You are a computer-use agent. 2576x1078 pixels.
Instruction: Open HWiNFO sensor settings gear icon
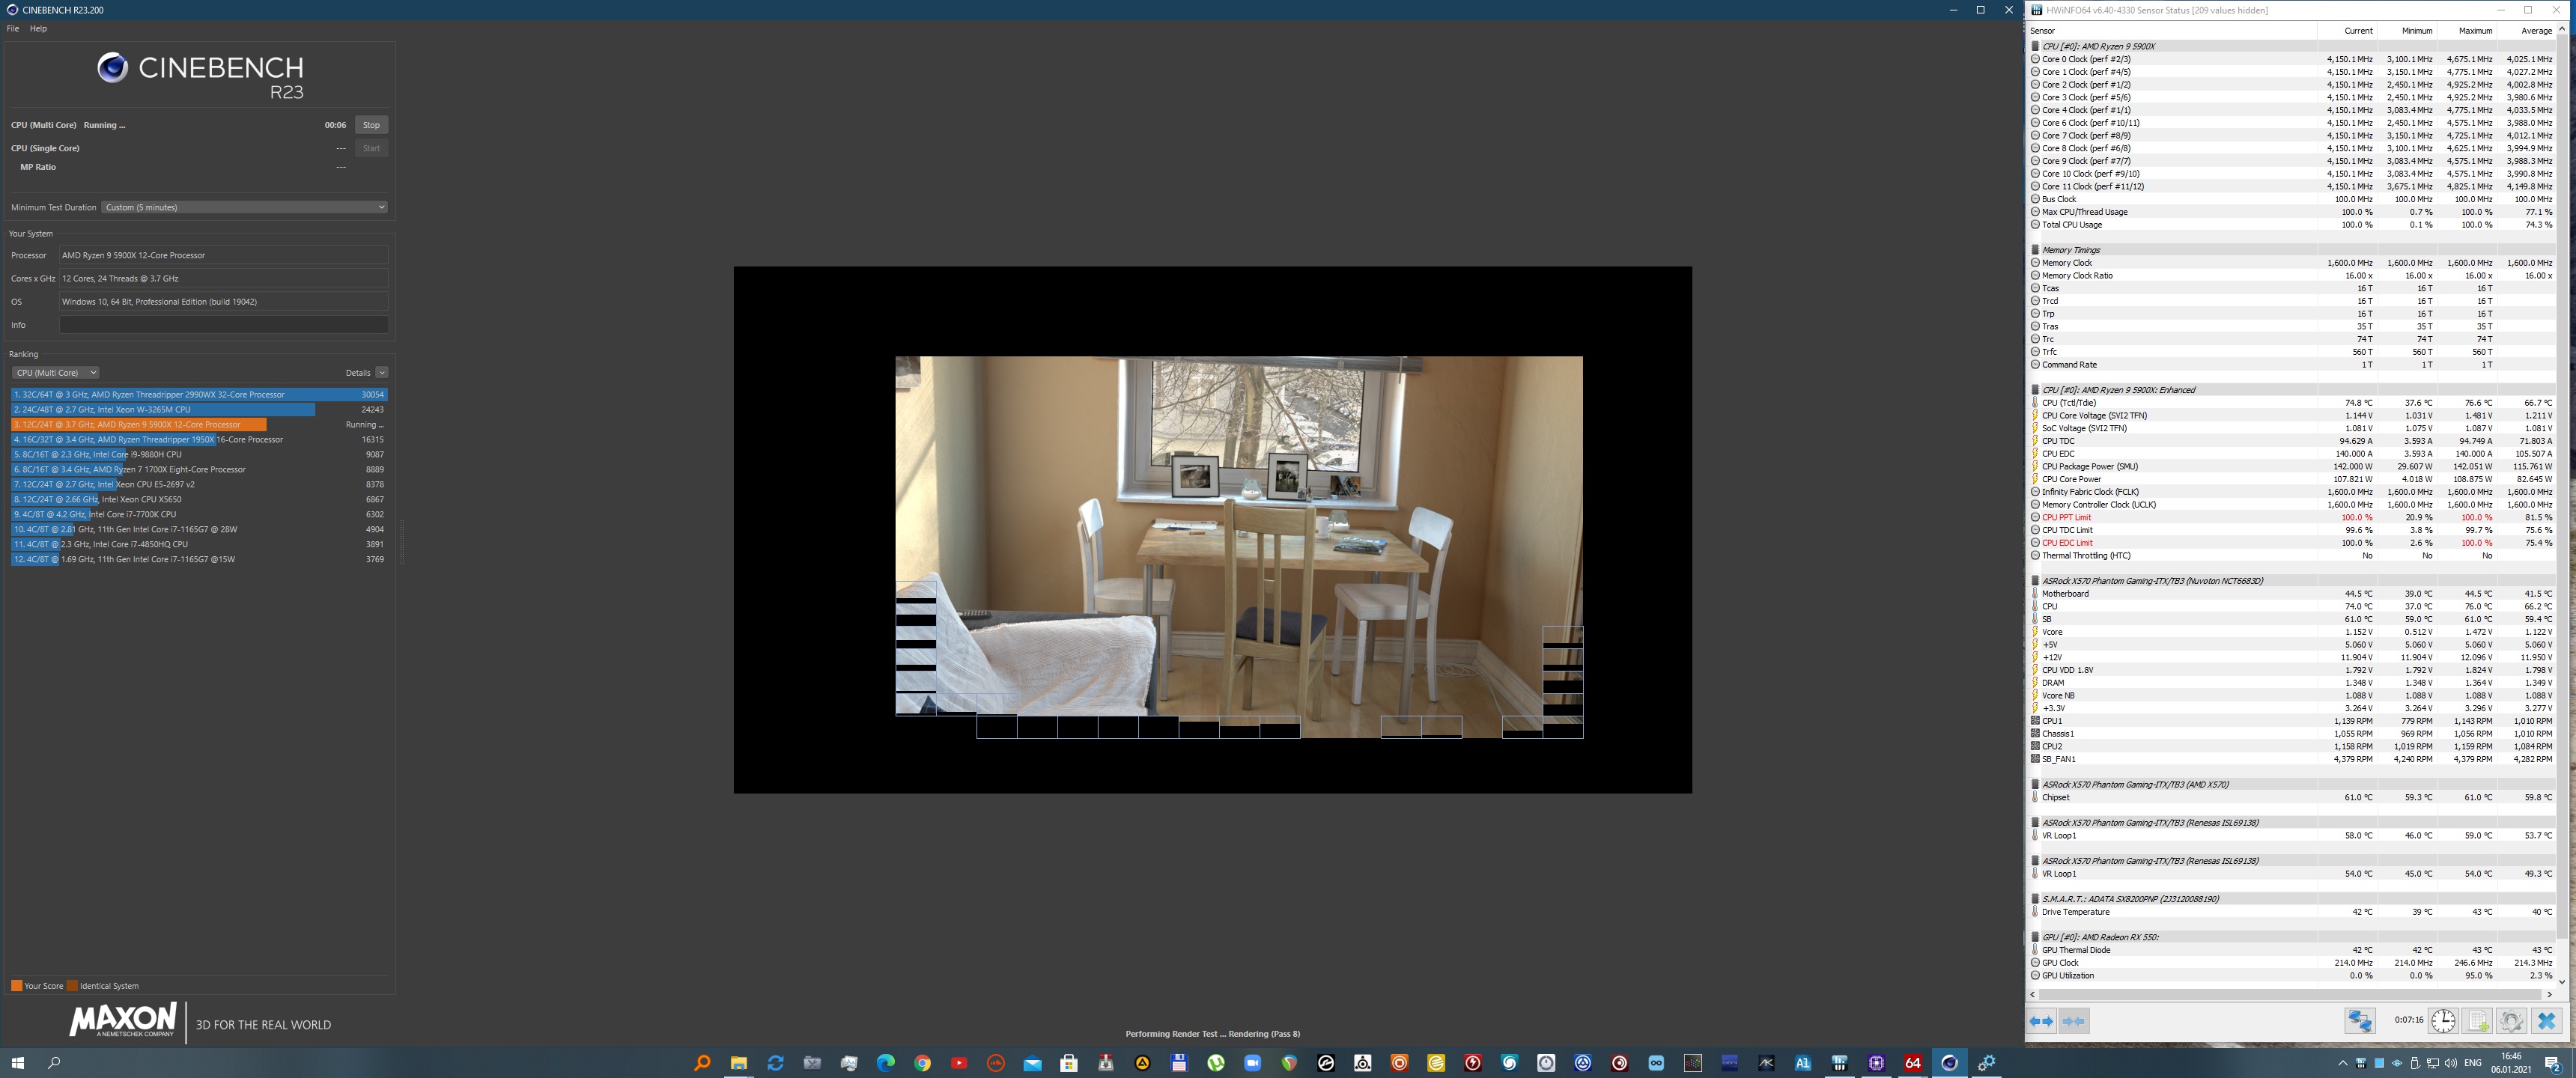tap(2511, 1021)
